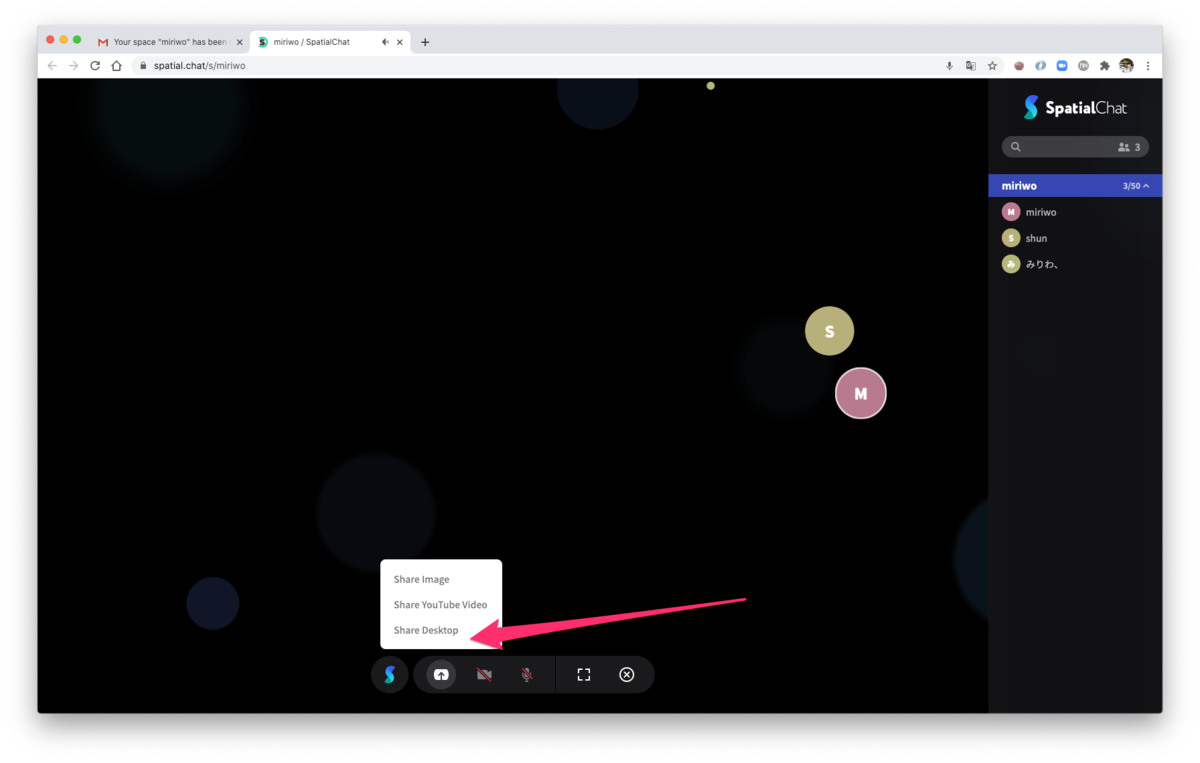Click the gray round extension icon
Image resolution: width=1200 pixels, height=763 pixels.
click(1083, 66)
